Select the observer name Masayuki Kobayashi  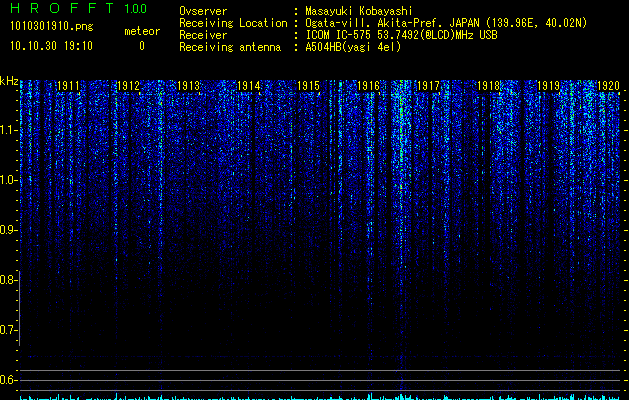[358, 11]
